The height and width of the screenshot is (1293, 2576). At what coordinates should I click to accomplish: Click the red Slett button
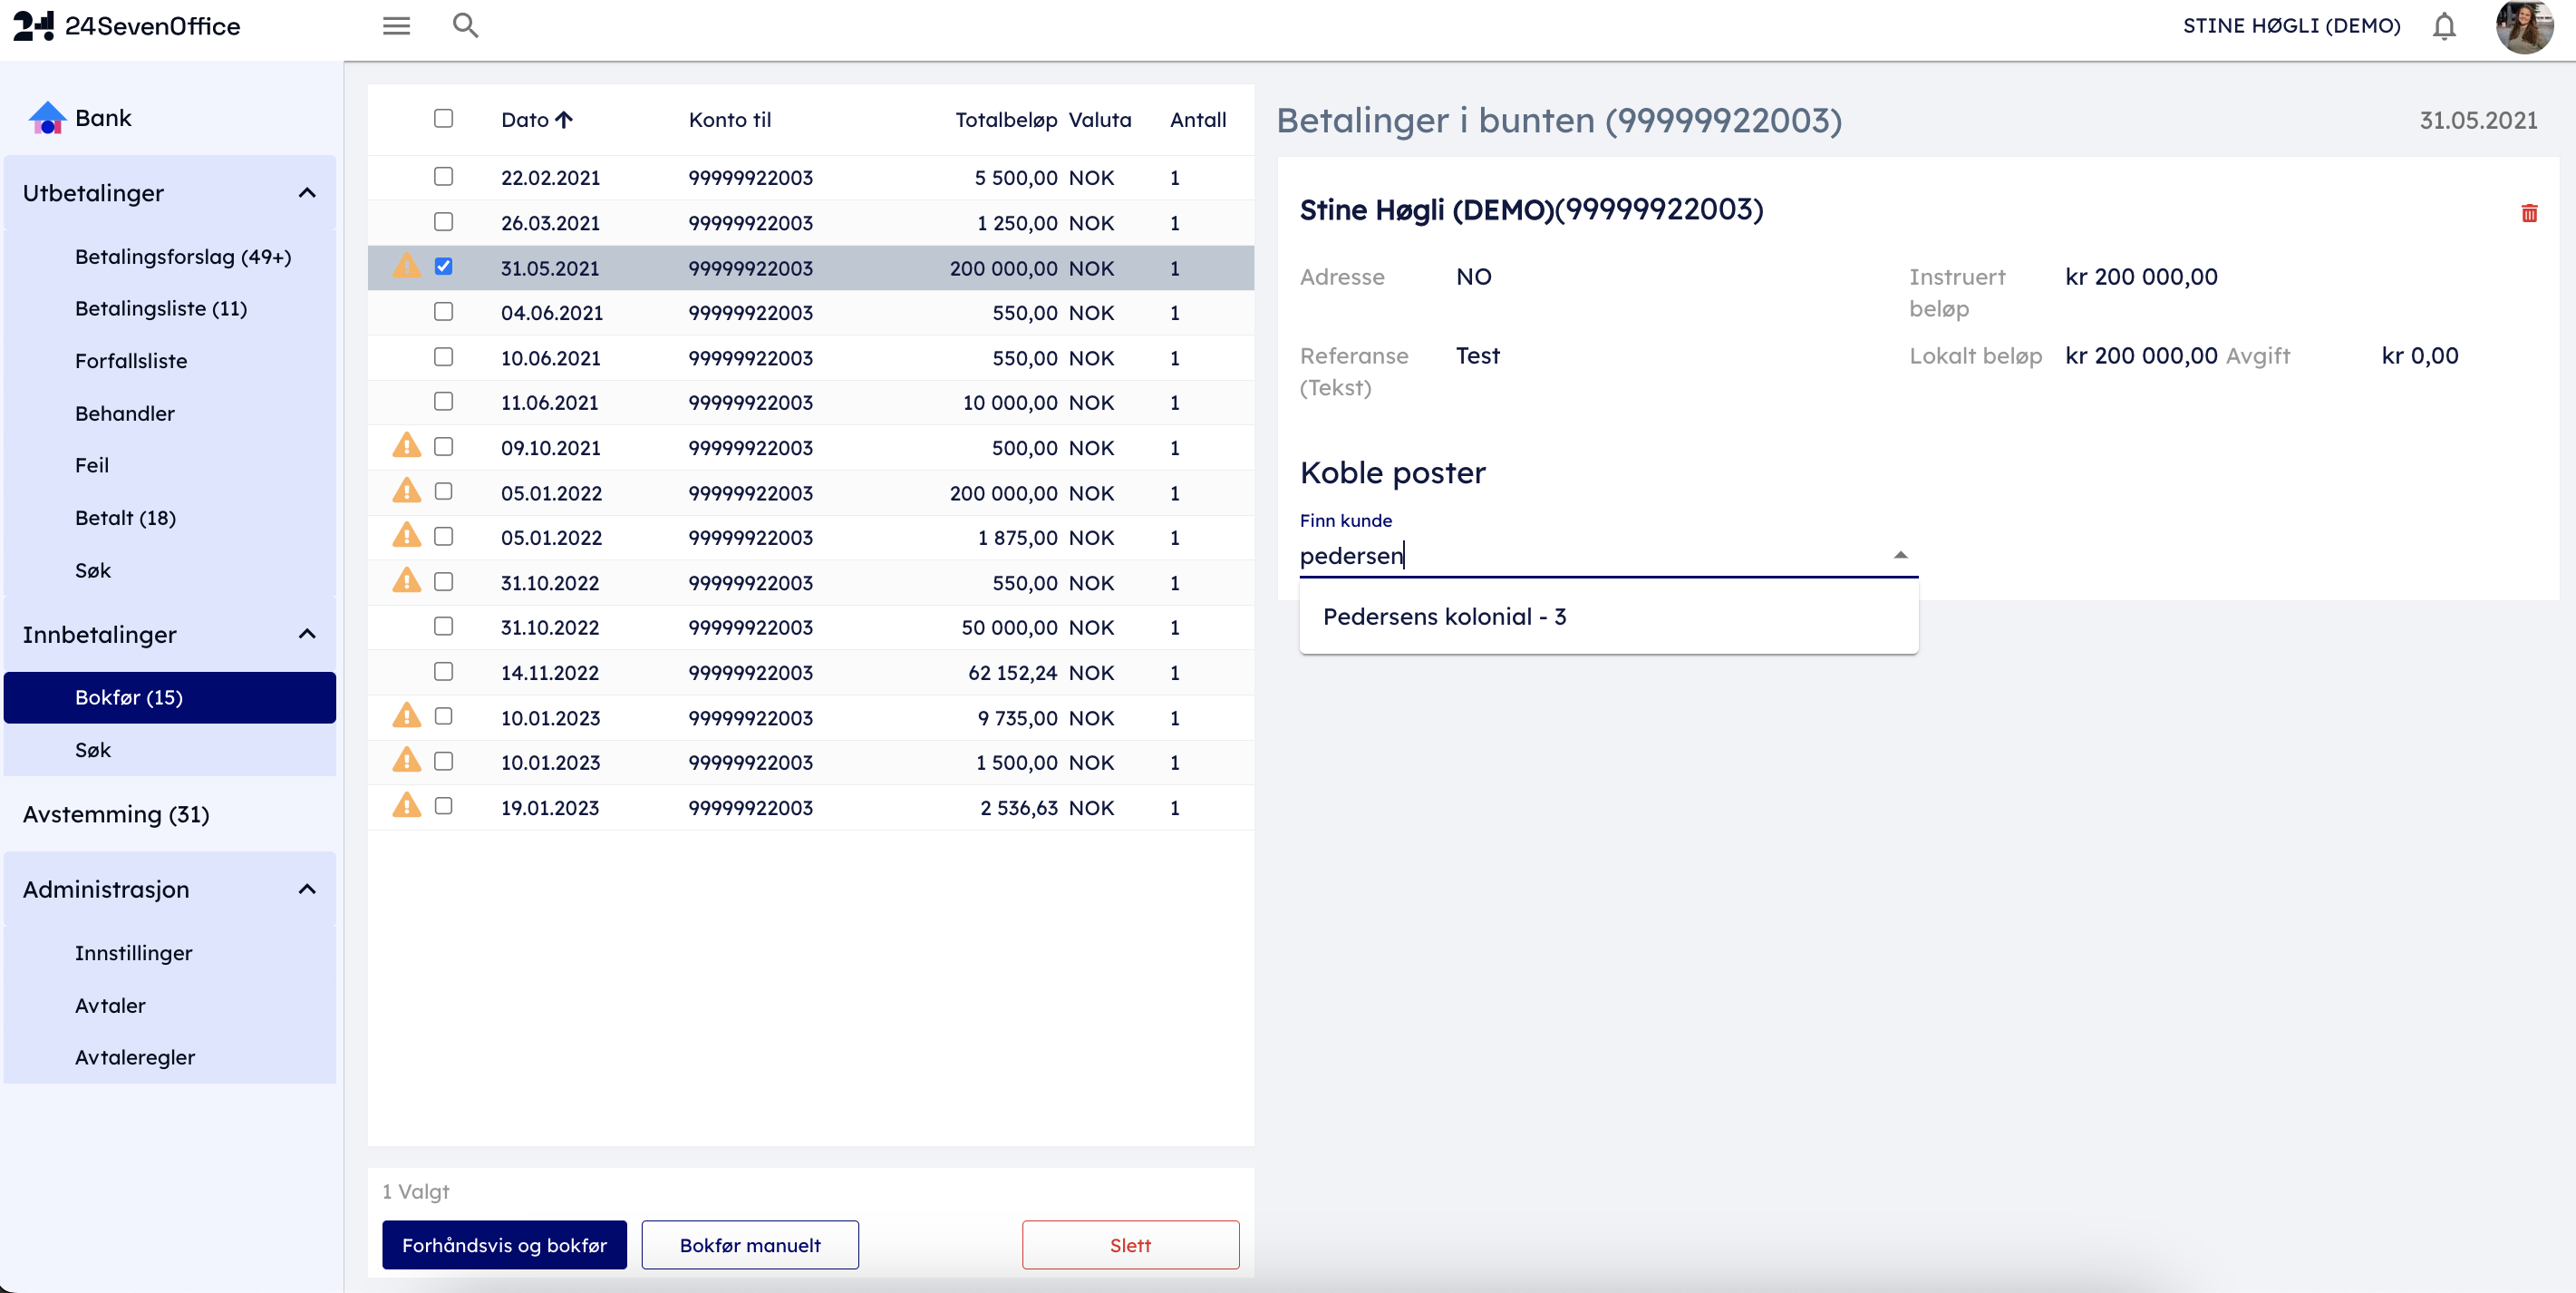tap(1130, 1245)
